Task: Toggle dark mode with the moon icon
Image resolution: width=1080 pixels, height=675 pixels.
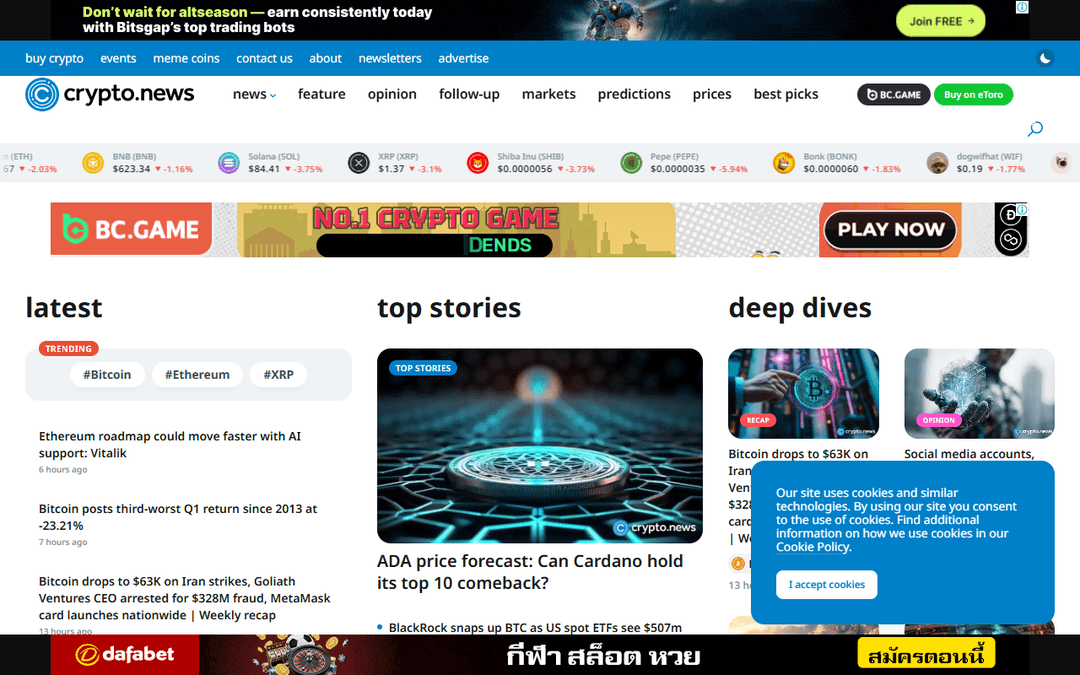Action: 1045,59
